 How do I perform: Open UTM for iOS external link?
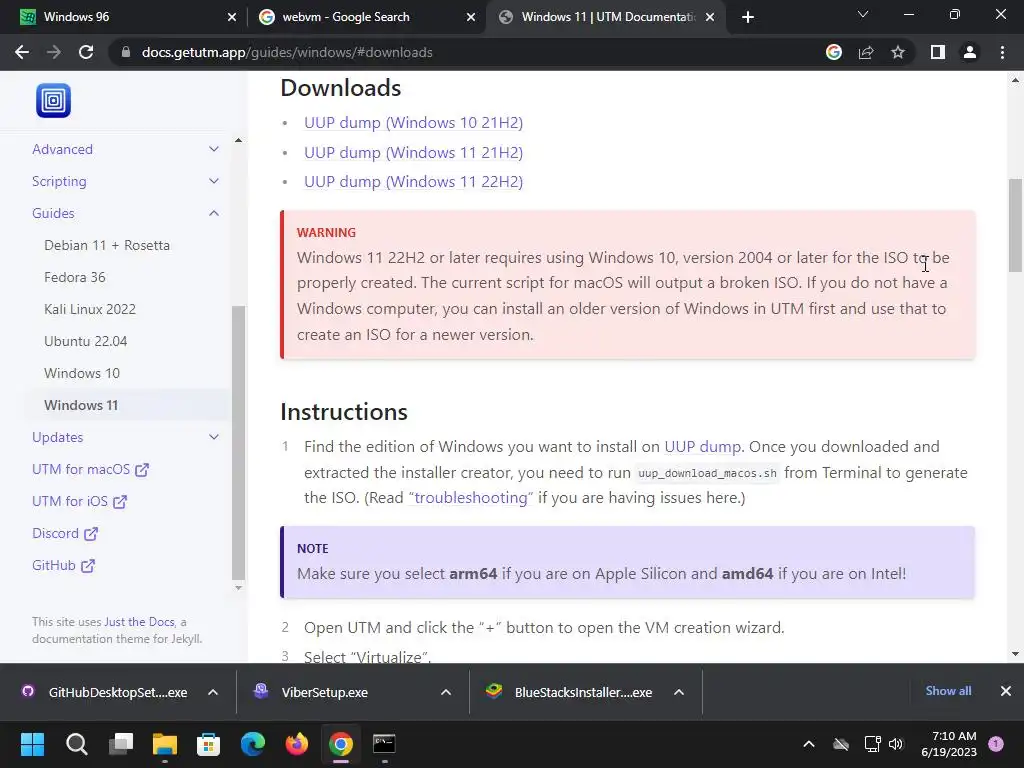tap(80, 501)
